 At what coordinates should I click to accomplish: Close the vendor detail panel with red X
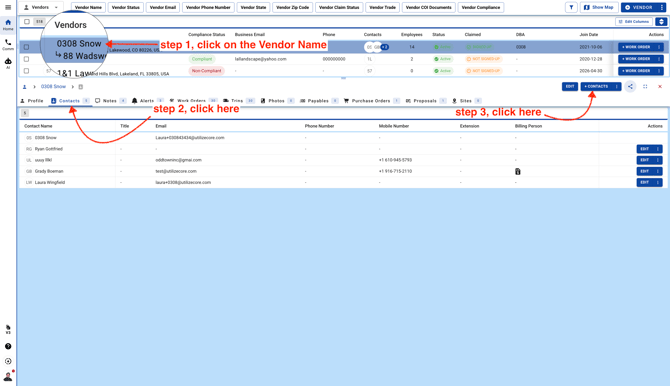point(660,86)
